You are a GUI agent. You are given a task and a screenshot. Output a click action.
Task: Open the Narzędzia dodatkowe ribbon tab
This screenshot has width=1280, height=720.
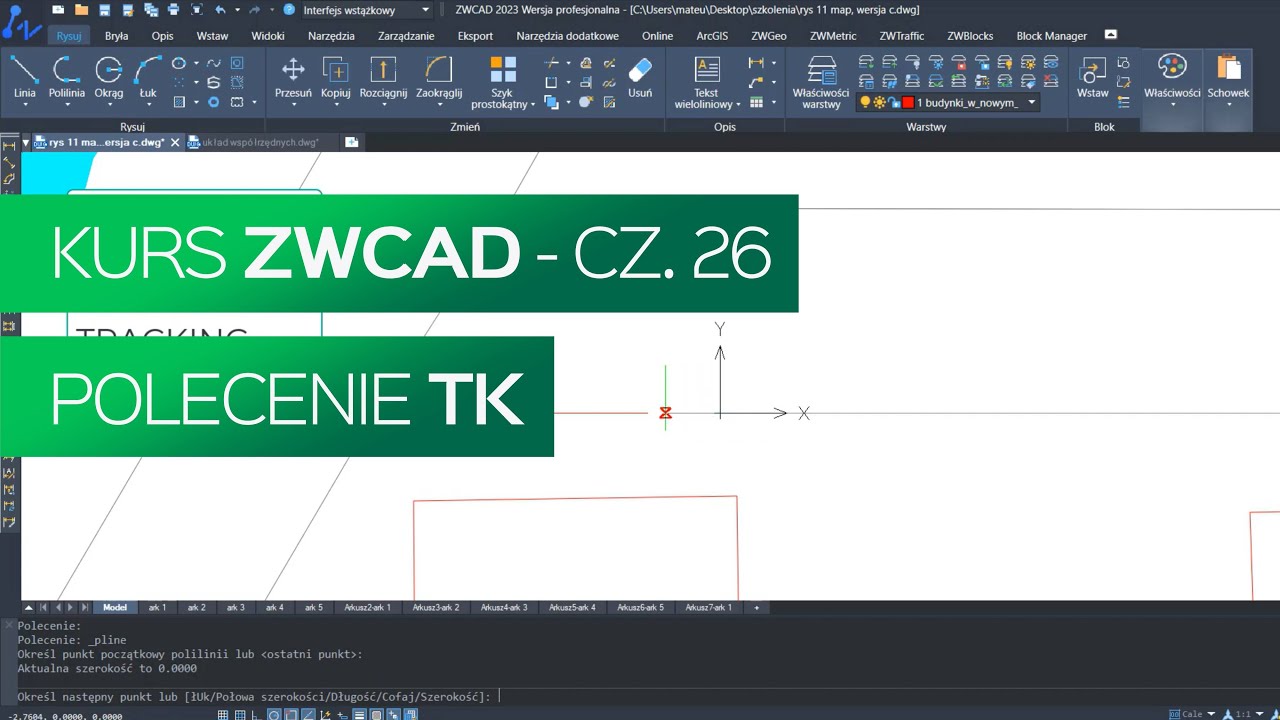pyautogui.click(x=567, y=36)
